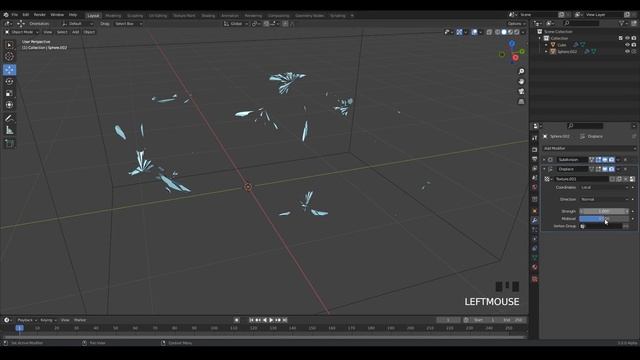Open the Select Box drag dropdown
The height and width of the screenshot is (360, 640).
(x=128, y=24)
